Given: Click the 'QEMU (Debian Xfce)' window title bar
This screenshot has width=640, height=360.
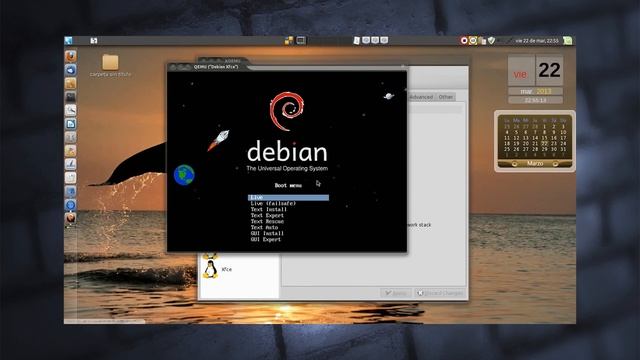Looking at the screenshot, I should 287,67.
